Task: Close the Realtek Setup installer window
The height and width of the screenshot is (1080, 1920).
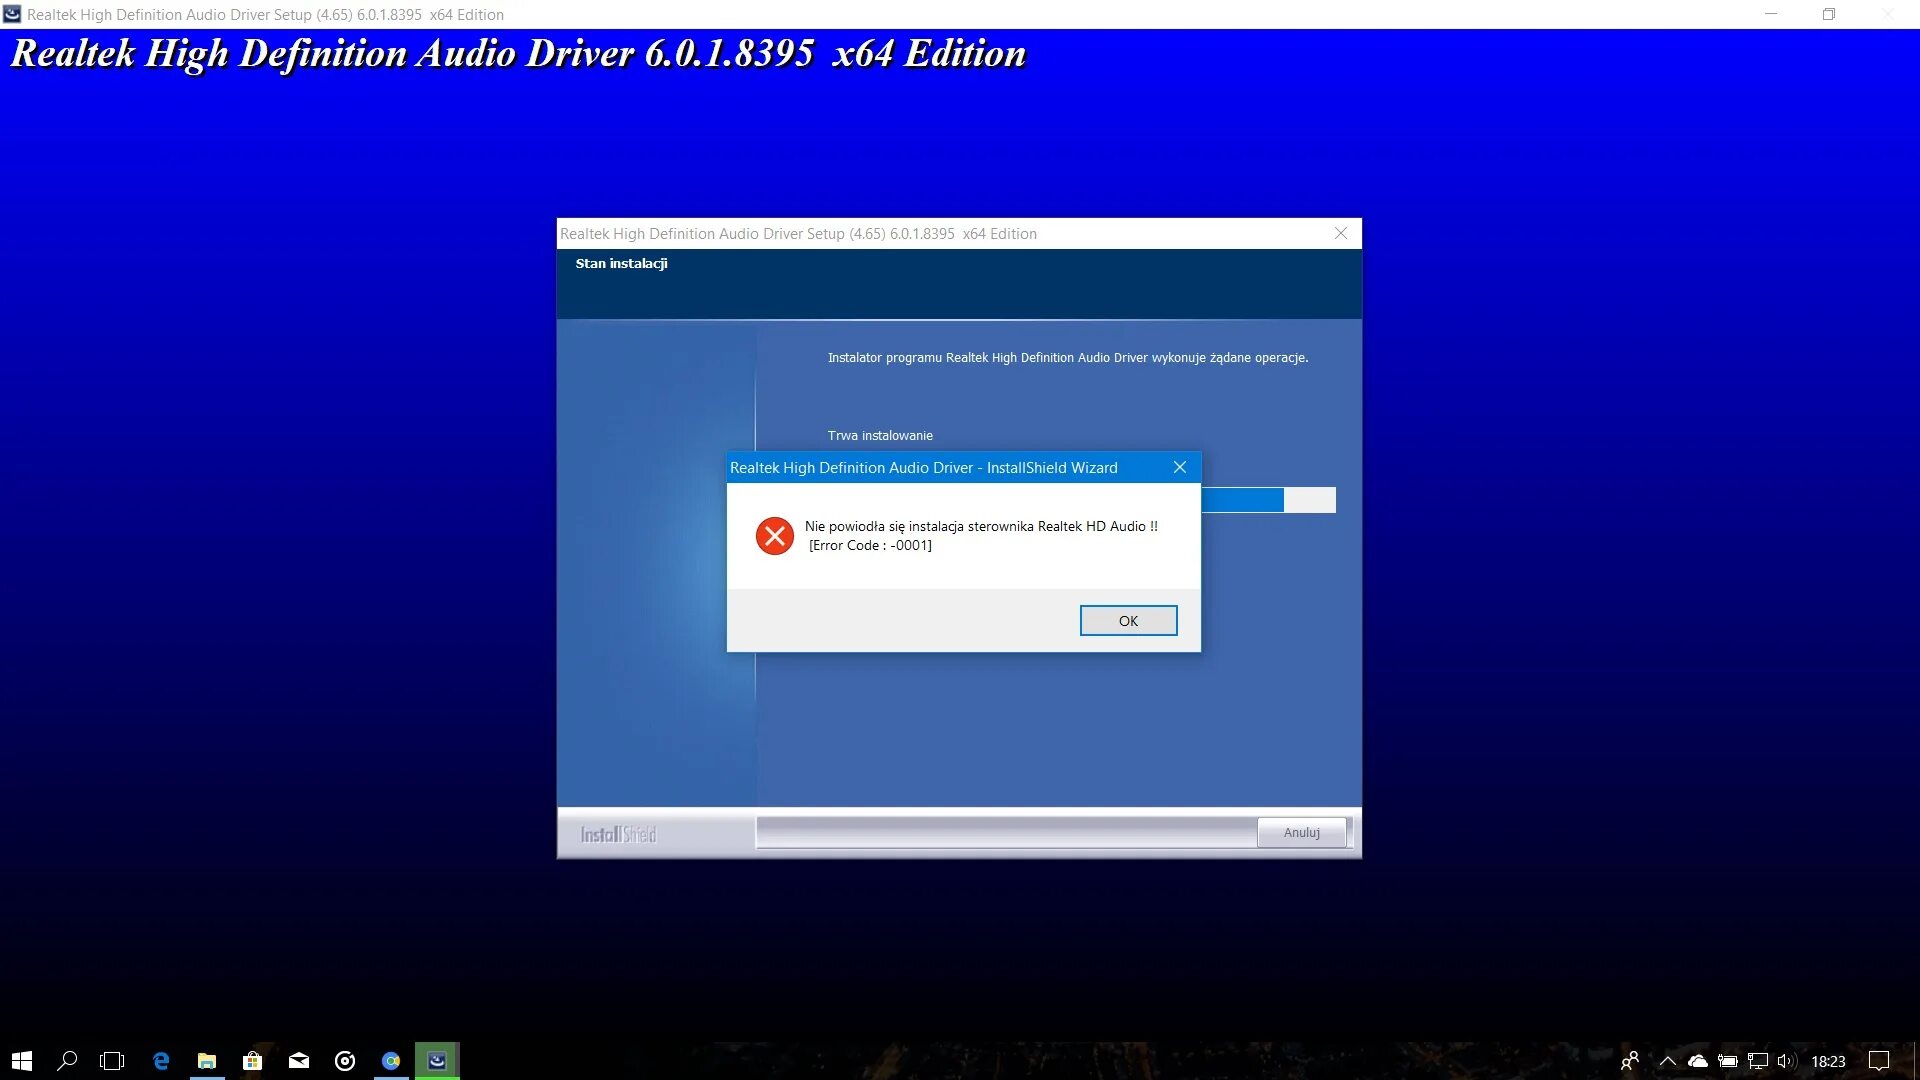Action: 1341,233
